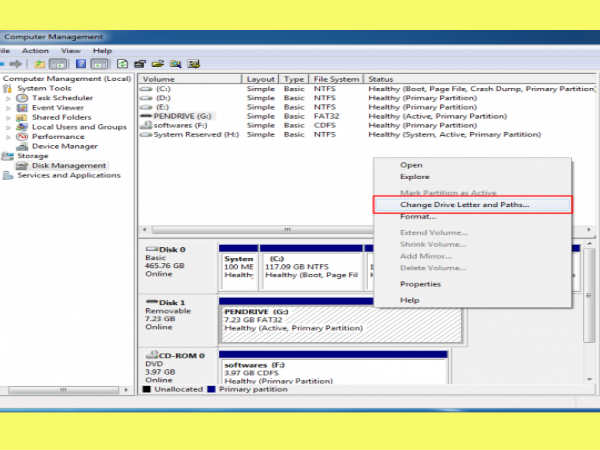This screenshot has width=600, height=450.
Task: Toggle Show/Hide Console Tree toolbar icon
Action: [57, 64]
